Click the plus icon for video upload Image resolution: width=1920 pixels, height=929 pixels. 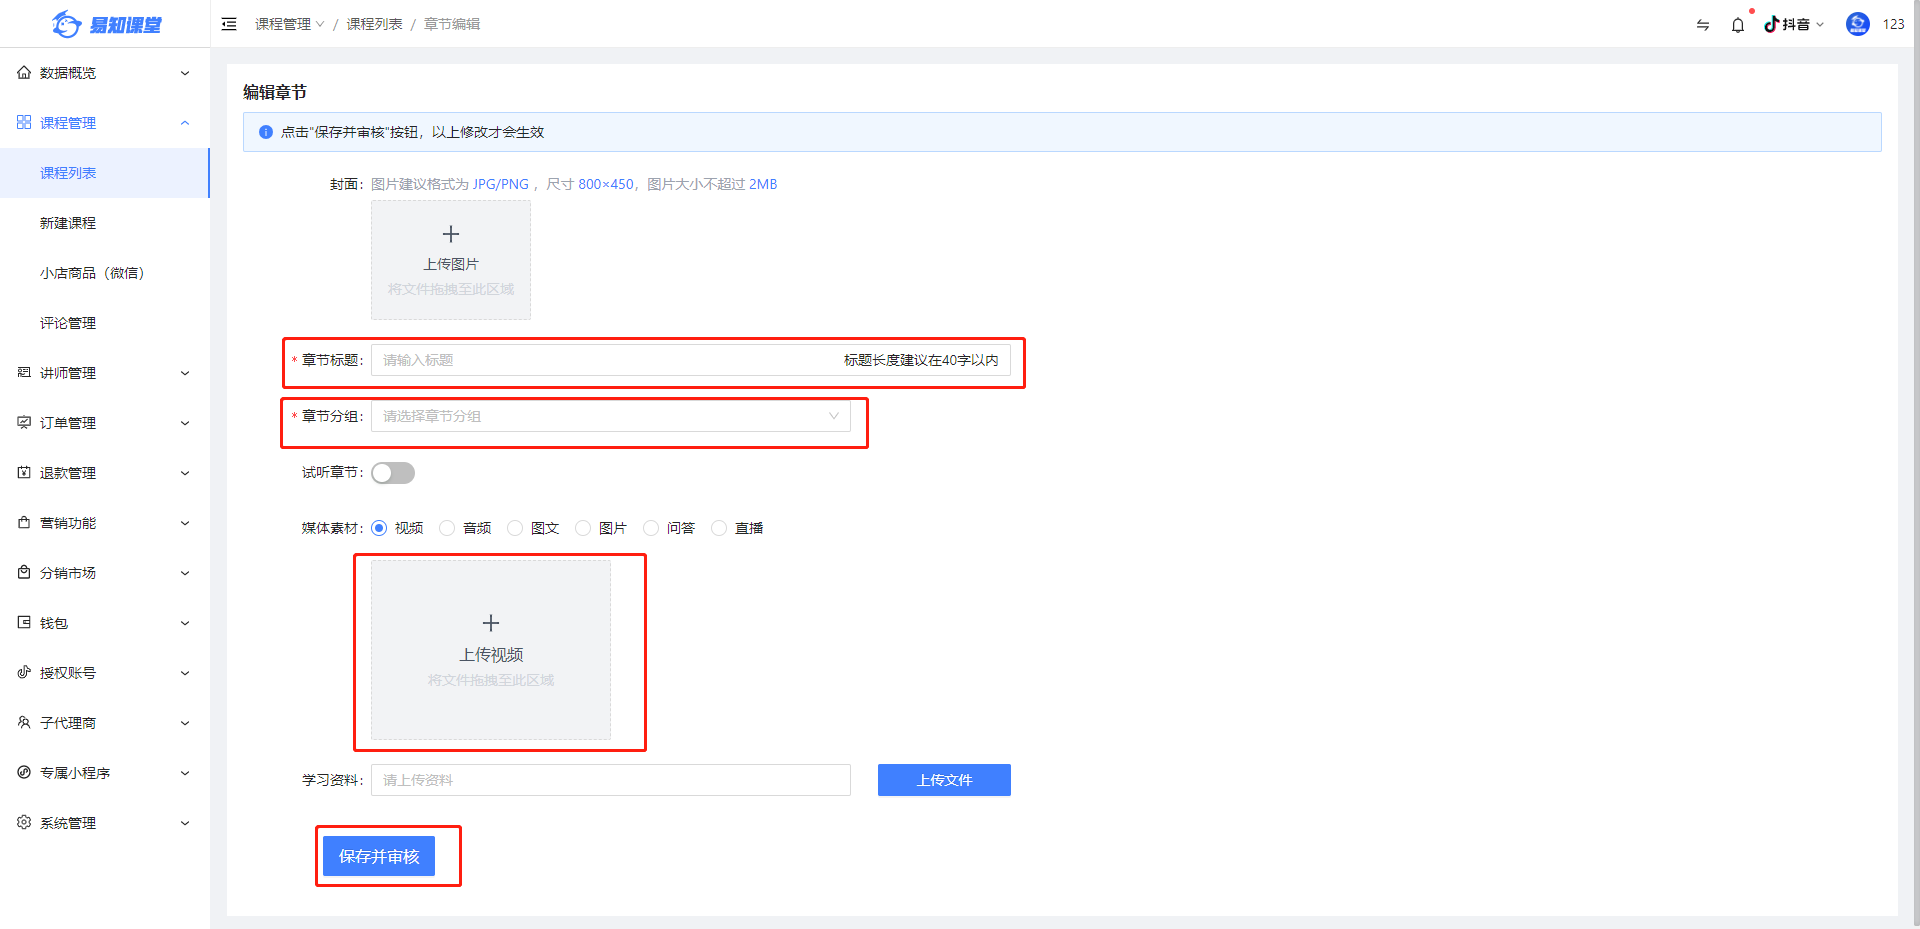(491, 623)
